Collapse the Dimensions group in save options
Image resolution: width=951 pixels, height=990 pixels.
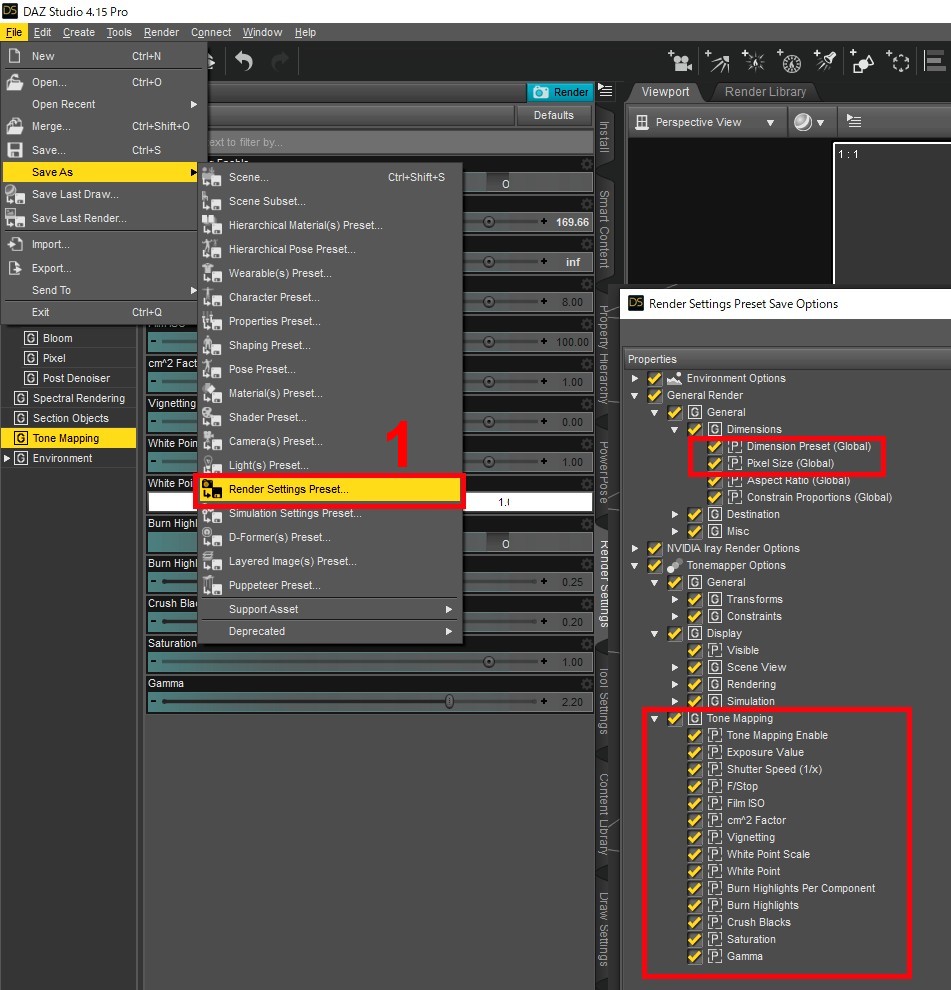tap(674, 430)
